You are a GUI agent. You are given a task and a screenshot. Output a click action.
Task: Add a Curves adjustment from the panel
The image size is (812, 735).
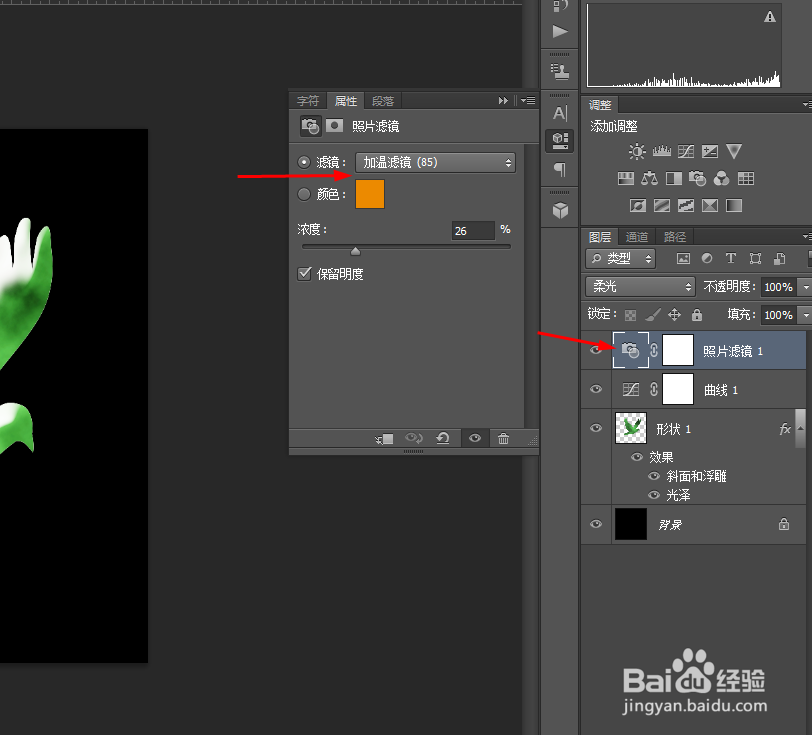pos(686,151)
